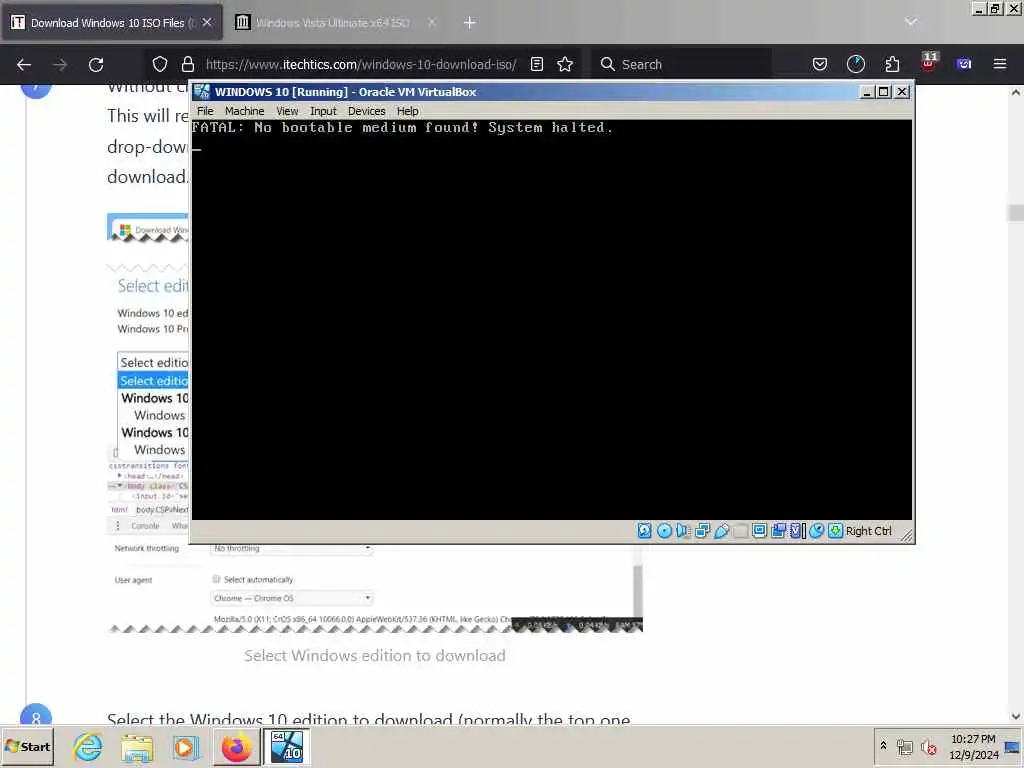Click the virtualization V icon in VirtualBox status bar

click(x=797, y=531)
